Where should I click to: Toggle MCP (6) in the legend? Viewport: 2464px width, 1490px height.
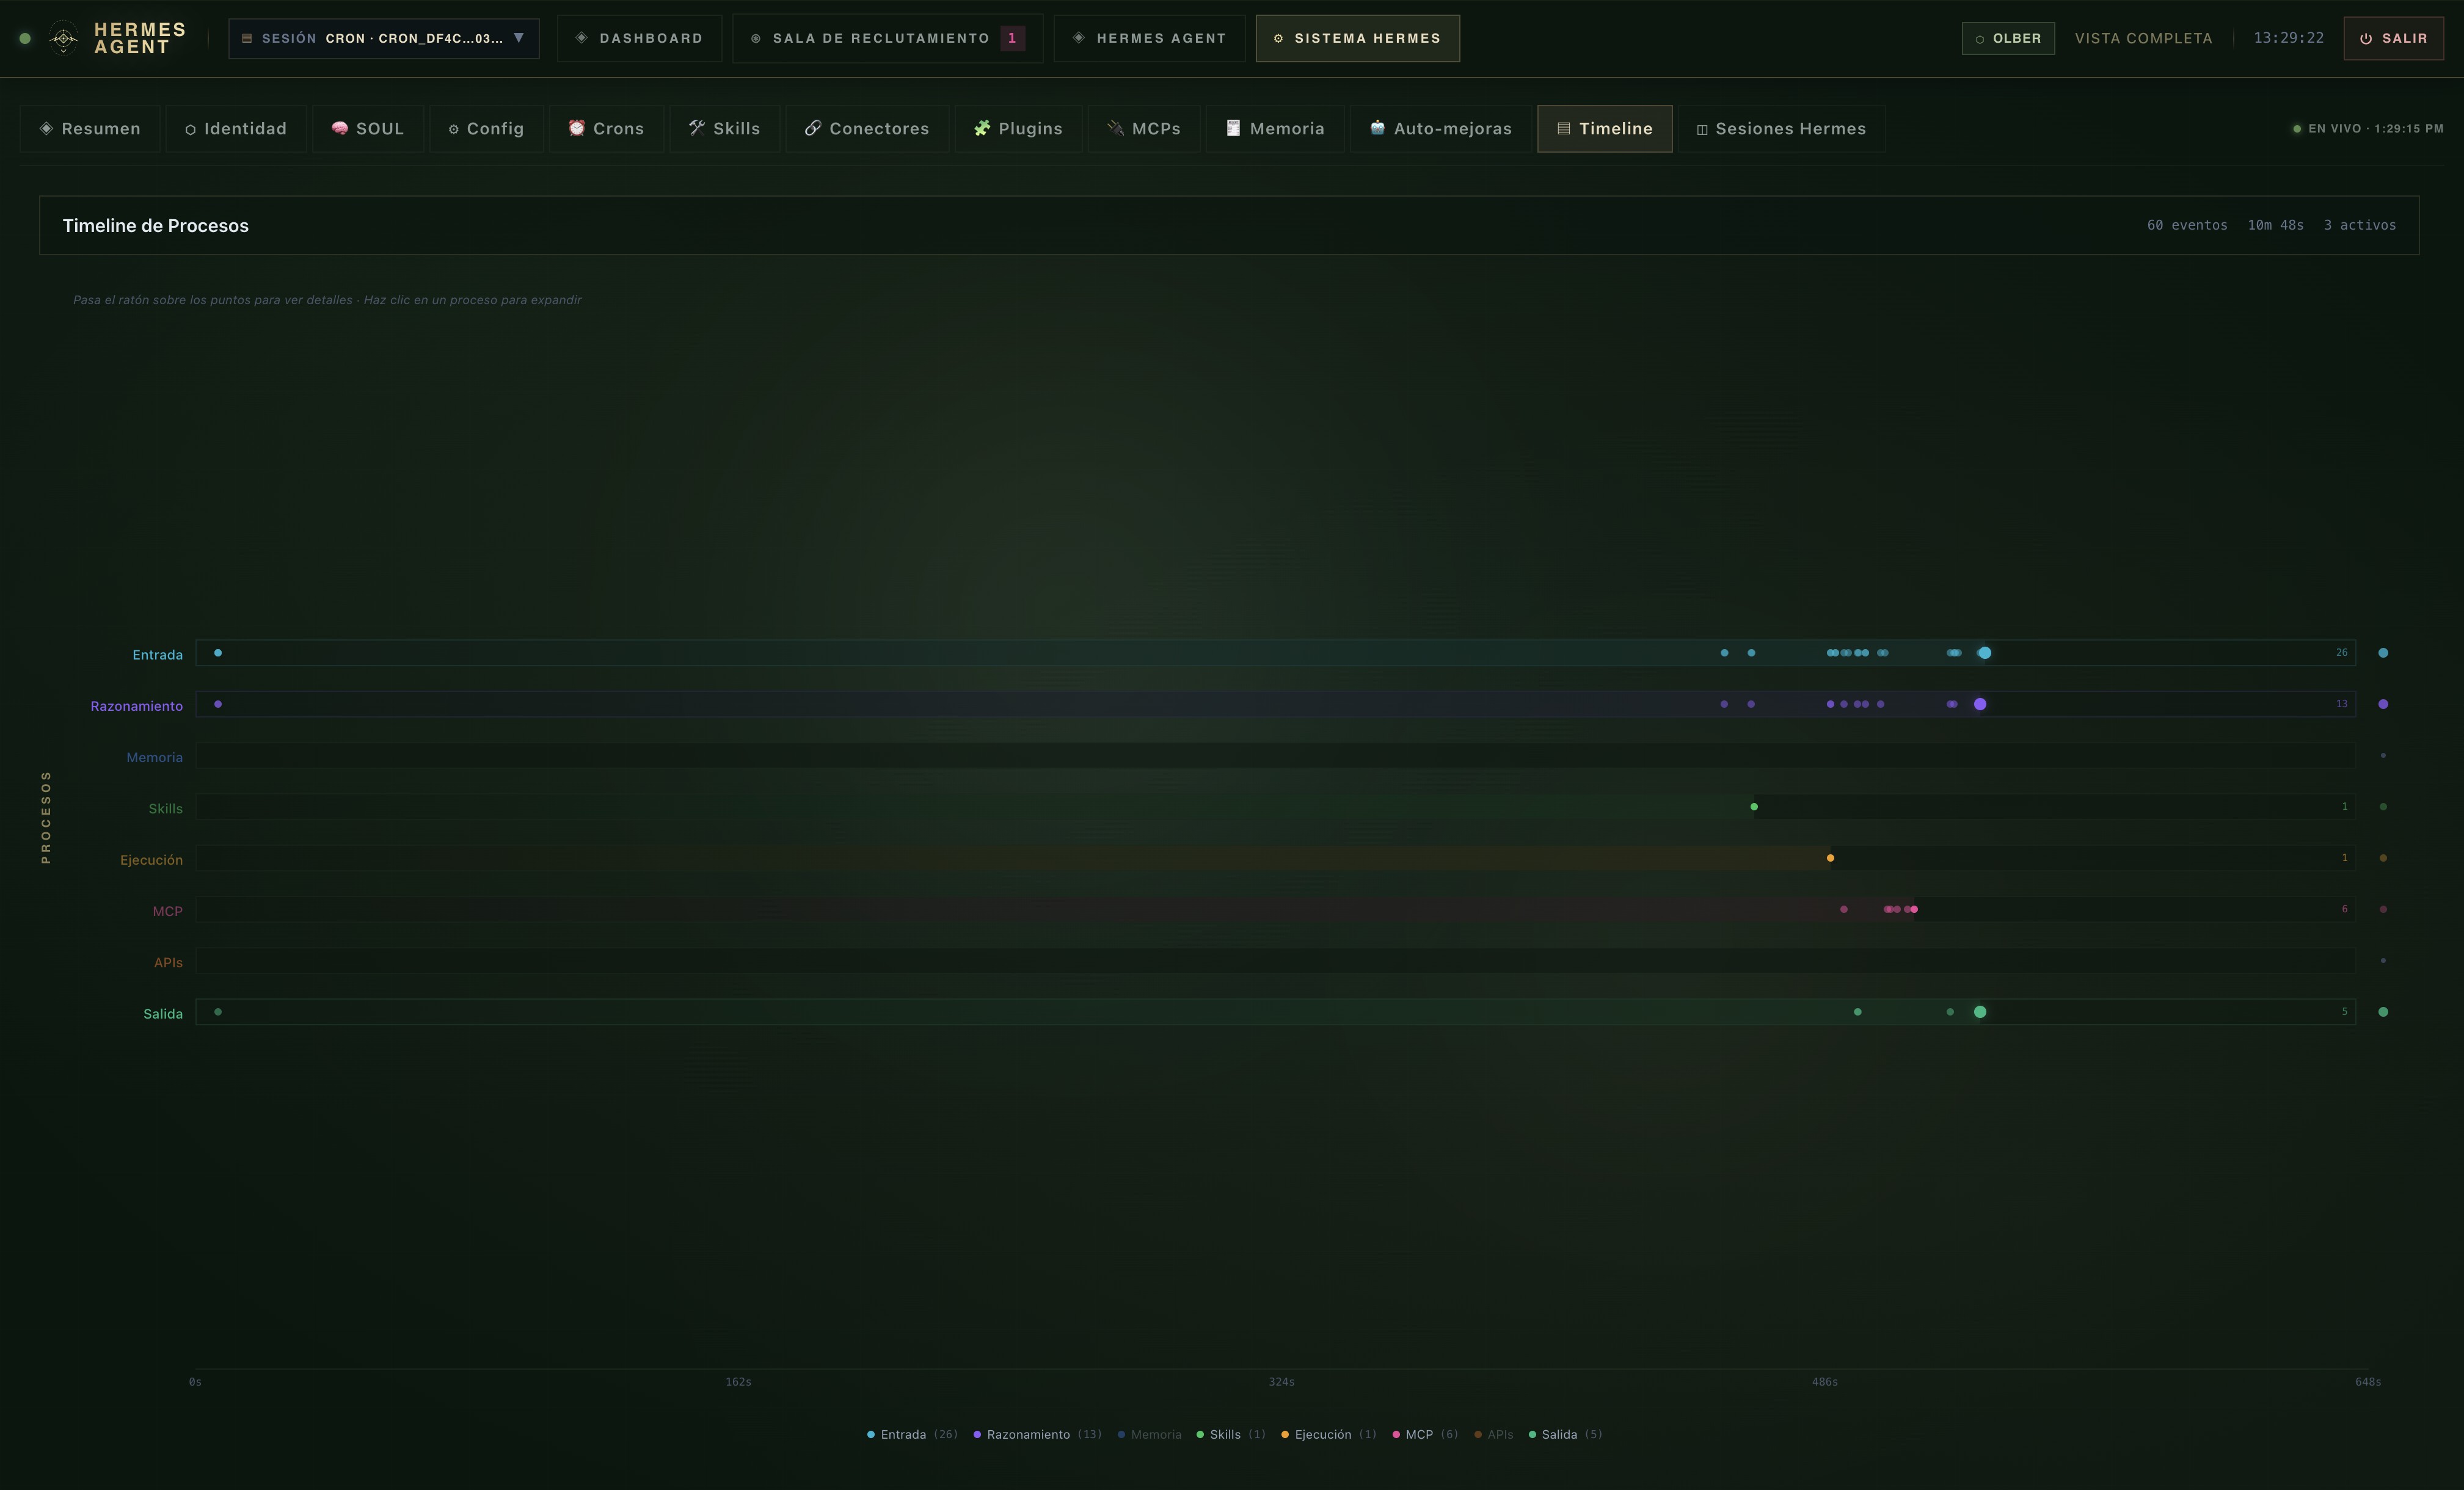point(1425,1434)
